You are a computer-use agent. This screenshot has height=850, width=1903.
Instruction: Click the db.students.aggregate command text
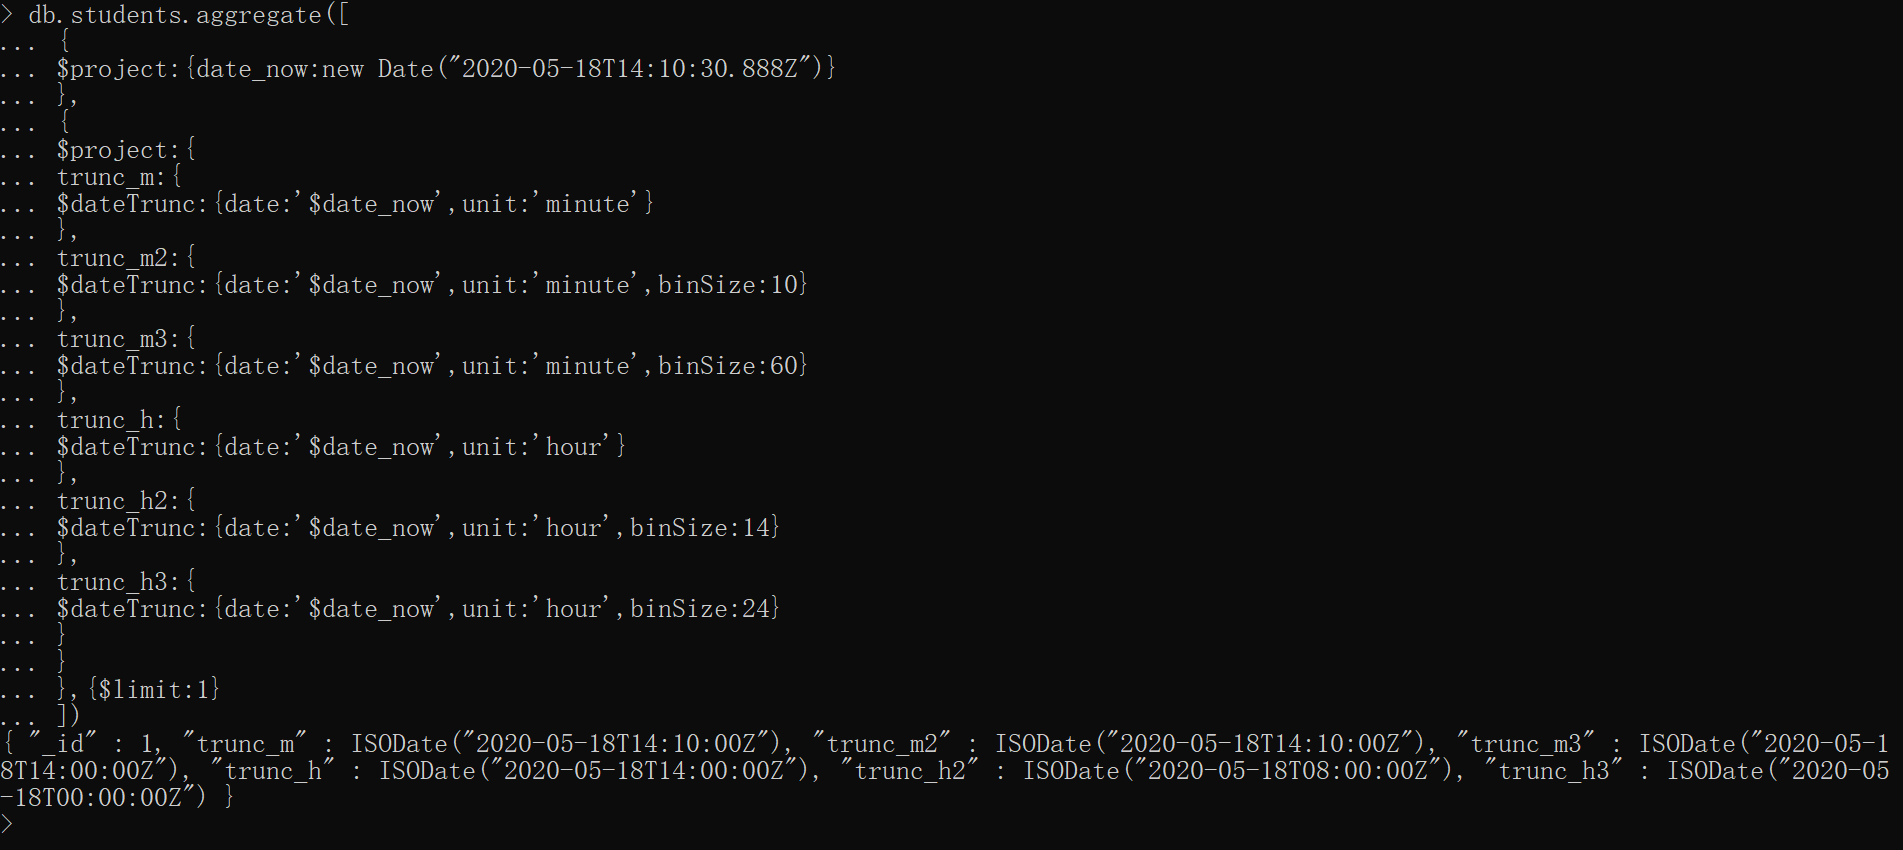click(175, 15)
